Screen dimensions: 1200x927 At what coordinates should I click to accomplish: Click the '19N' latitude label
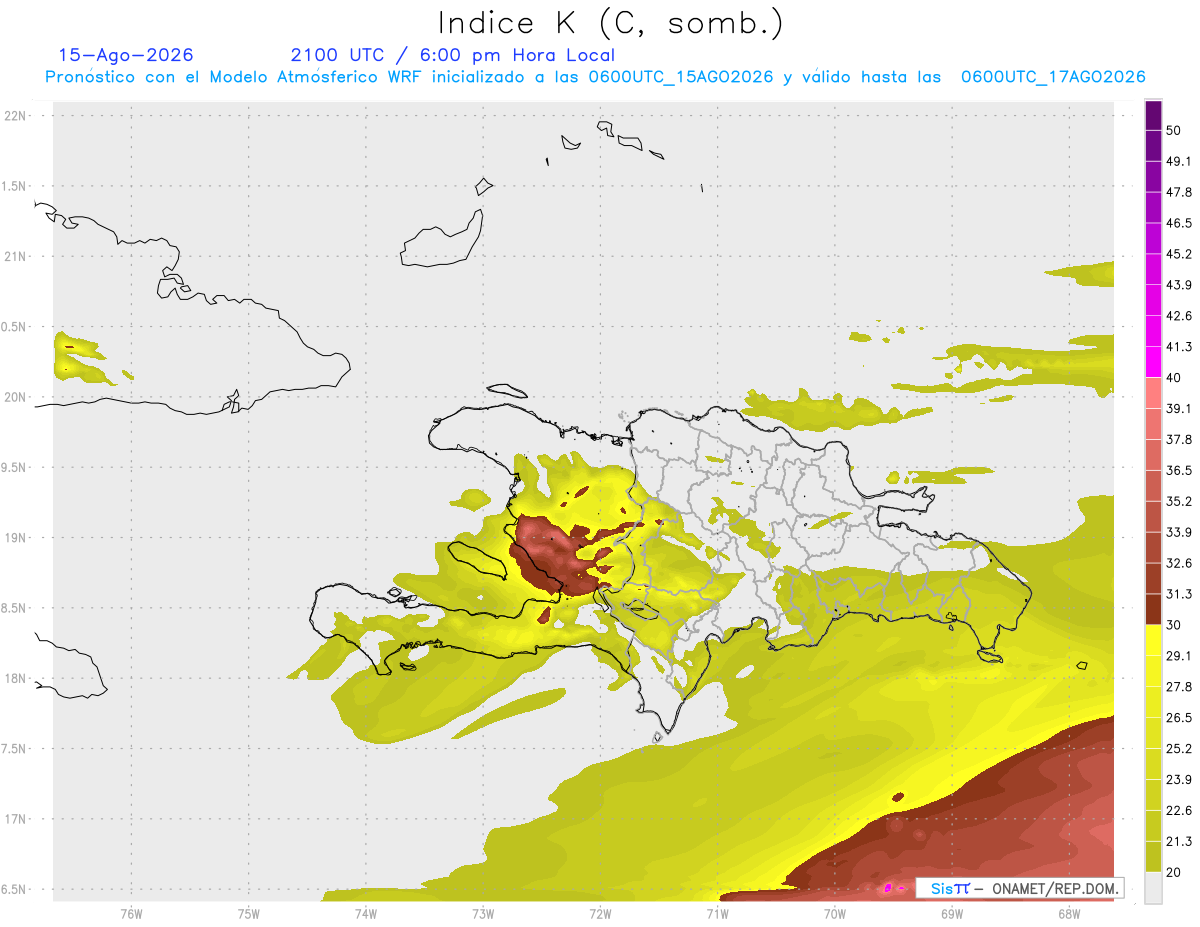coord(16,538)
